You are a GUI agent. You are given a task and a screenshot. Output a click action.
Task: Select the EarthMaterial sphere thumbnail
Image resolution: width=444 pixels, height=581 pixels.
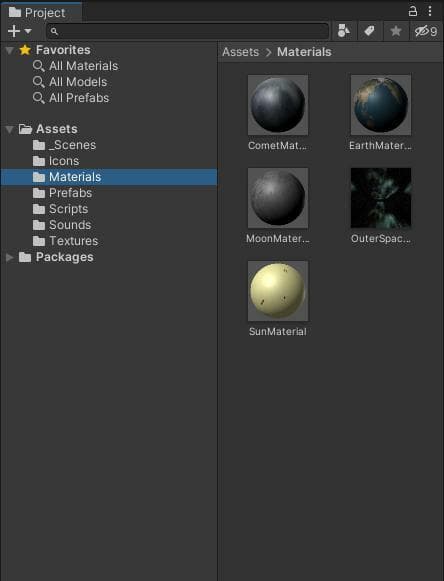pos(381,105)
